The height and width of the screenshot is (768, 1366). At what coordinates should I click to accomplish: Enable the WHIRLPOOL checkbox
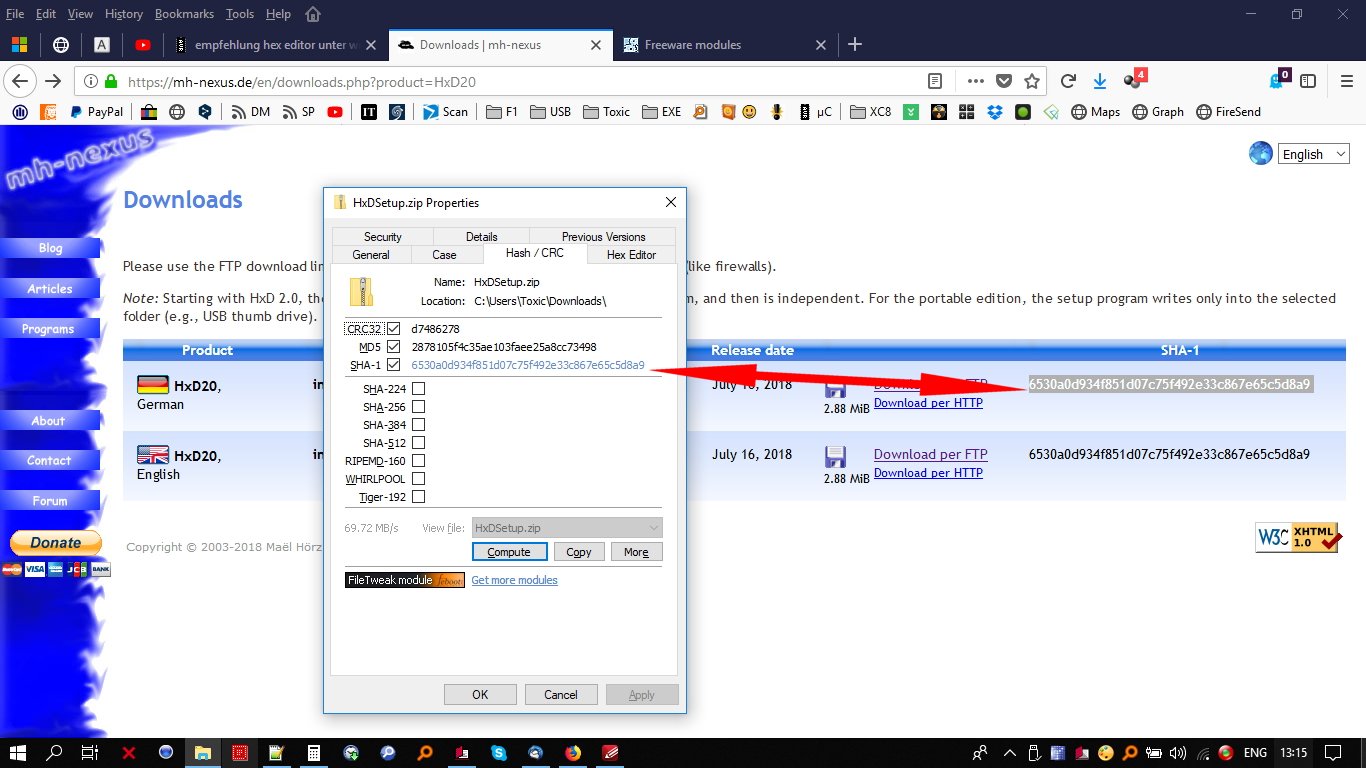tap(418, 479)
